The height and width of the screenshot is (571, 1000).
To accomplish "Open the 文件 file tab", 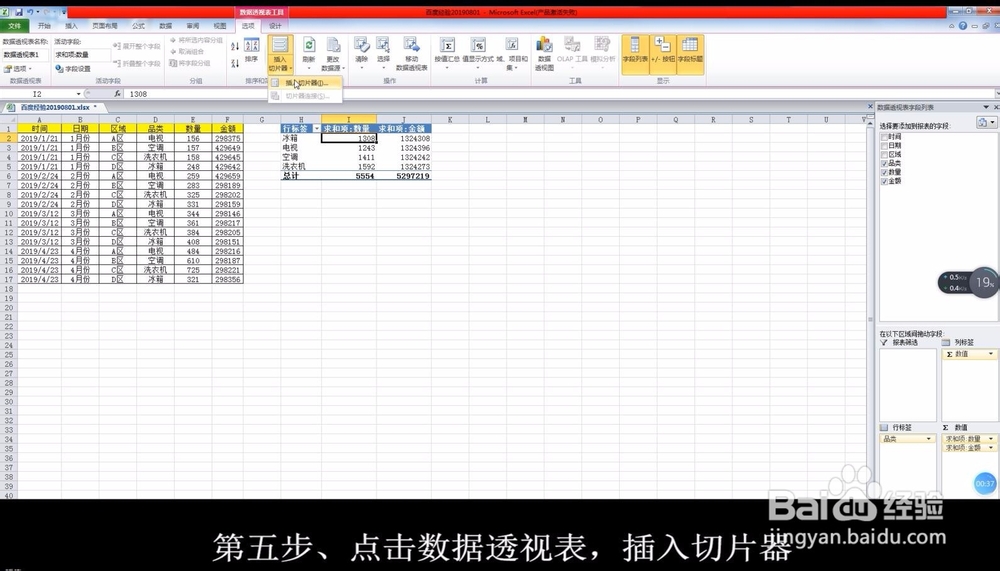I will click(14, 26).
